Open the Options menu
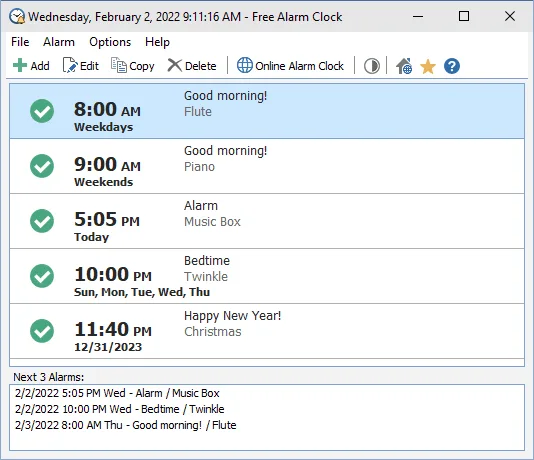 coord(110,42)
